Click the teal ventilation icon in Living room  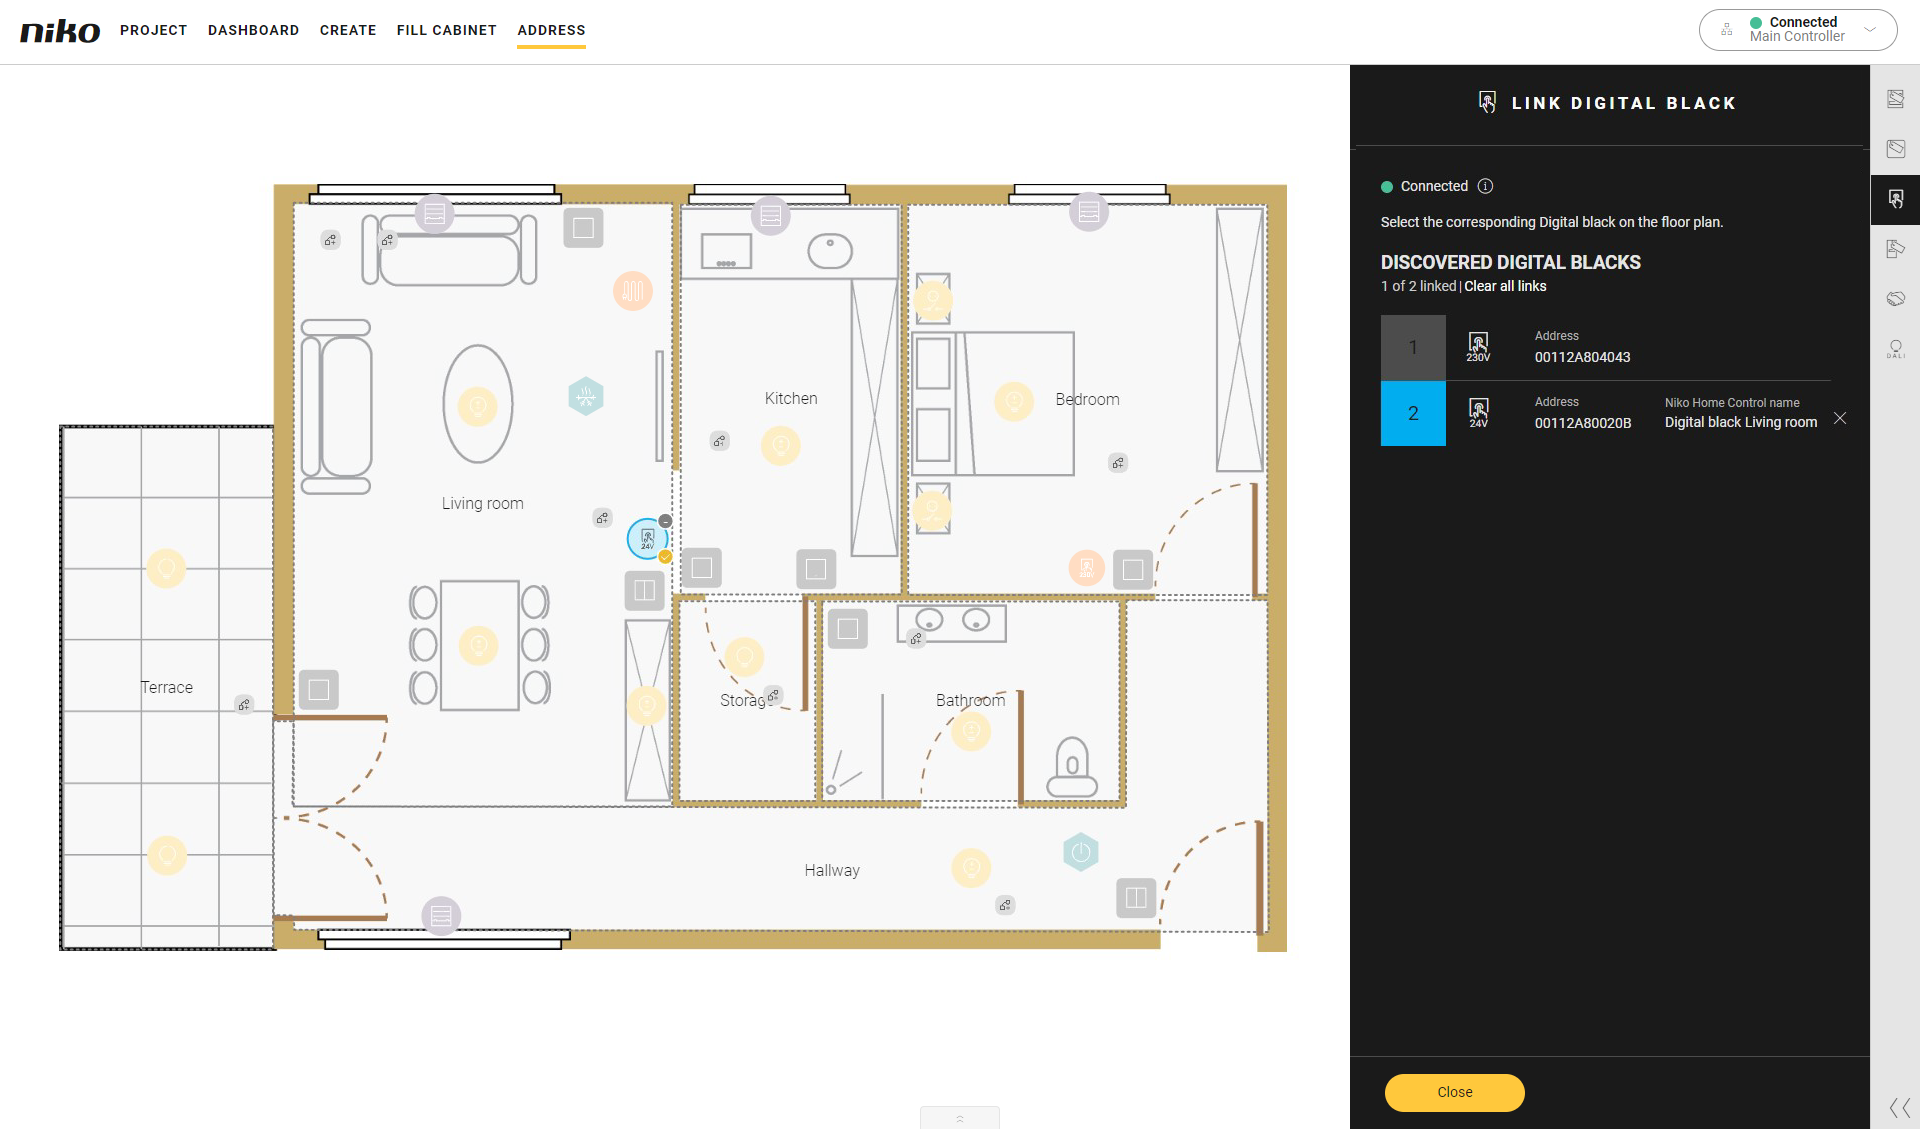tap(586, 396)
